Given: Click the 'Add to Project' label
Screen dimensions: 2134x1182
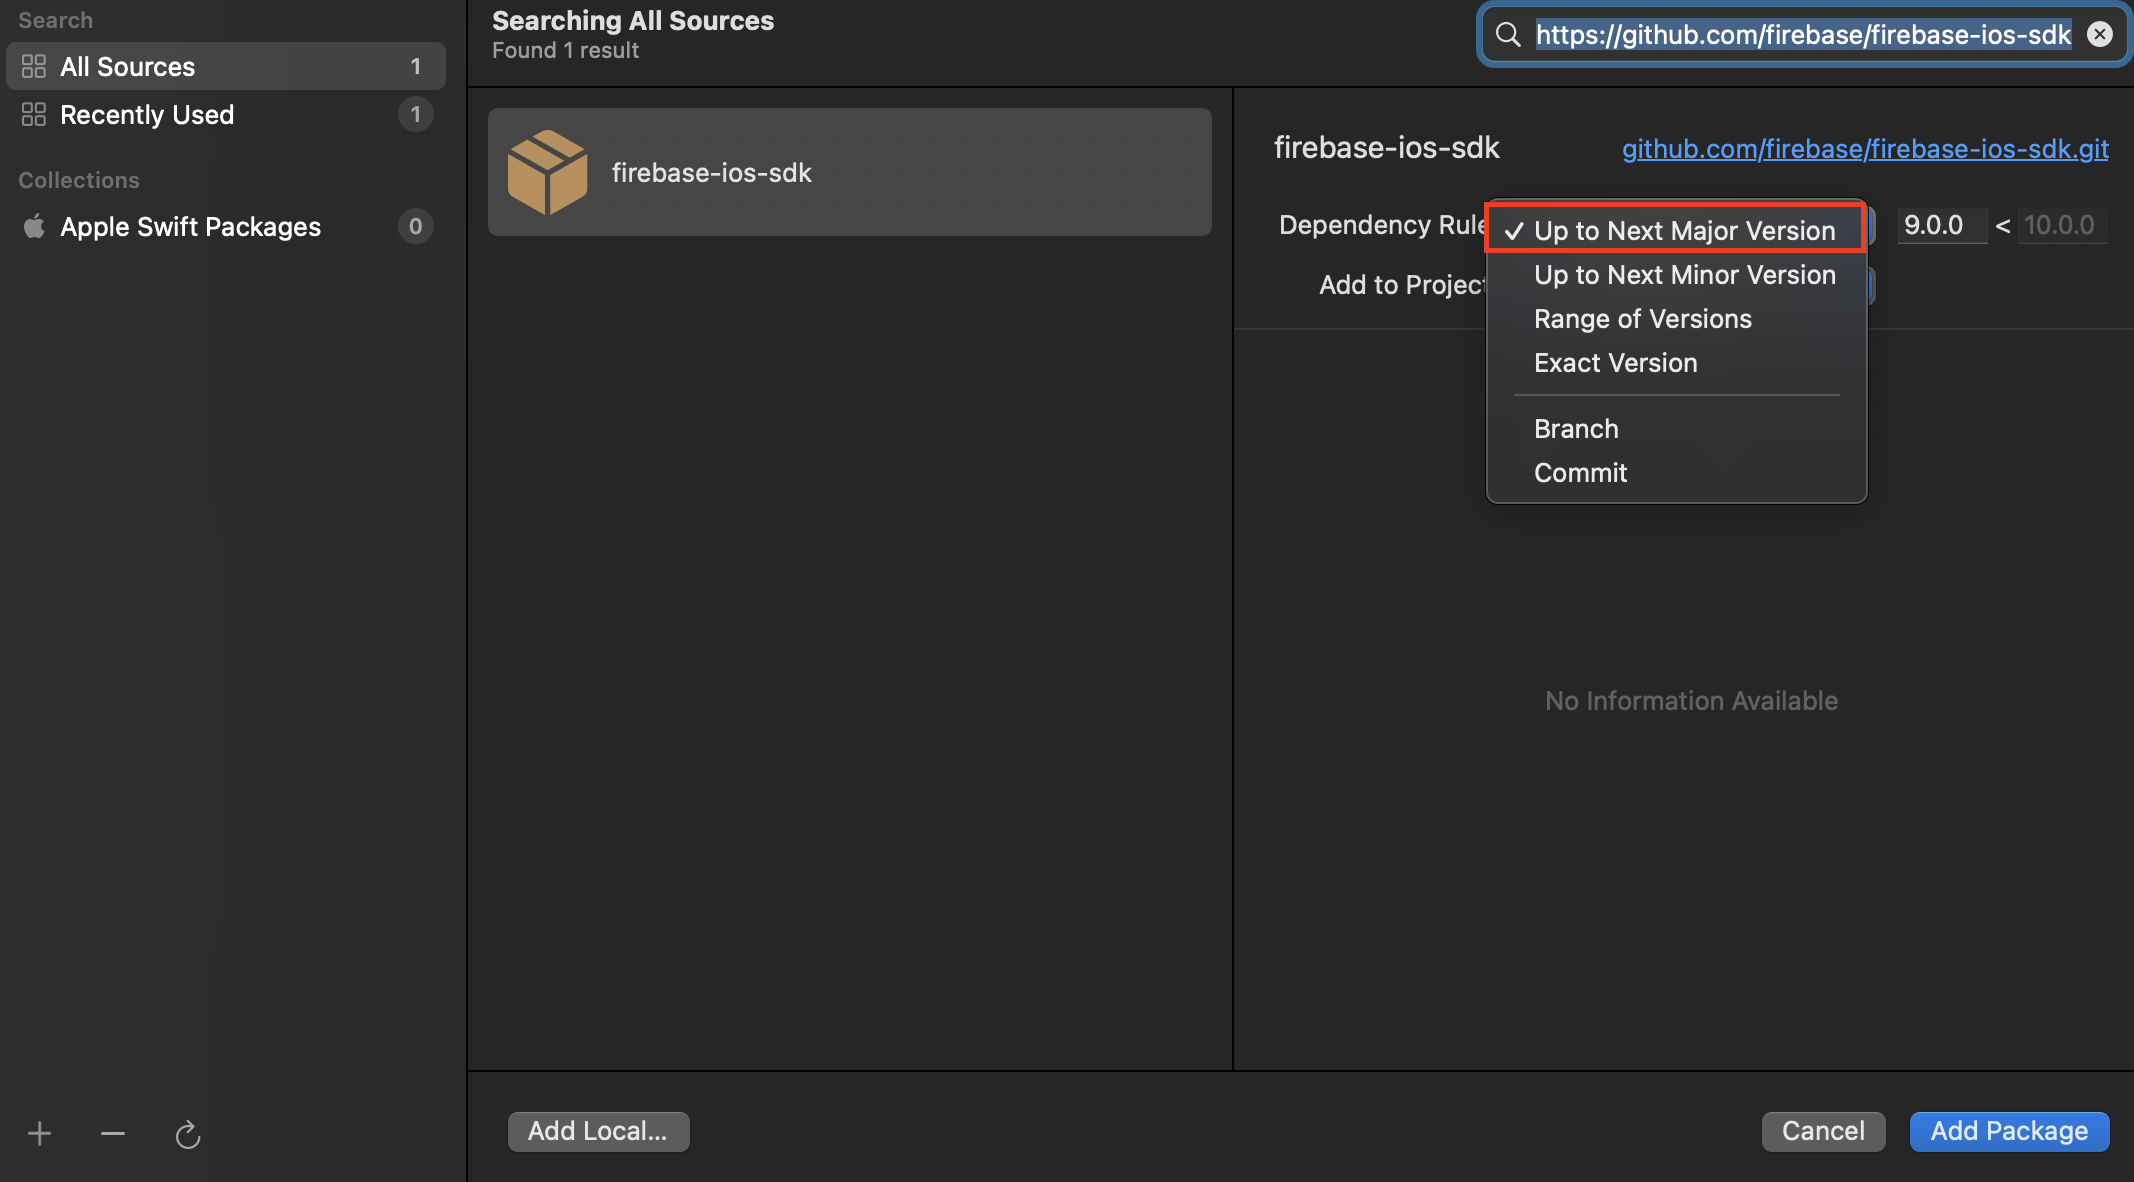Looking at the screenshot, I should 1403,284.
